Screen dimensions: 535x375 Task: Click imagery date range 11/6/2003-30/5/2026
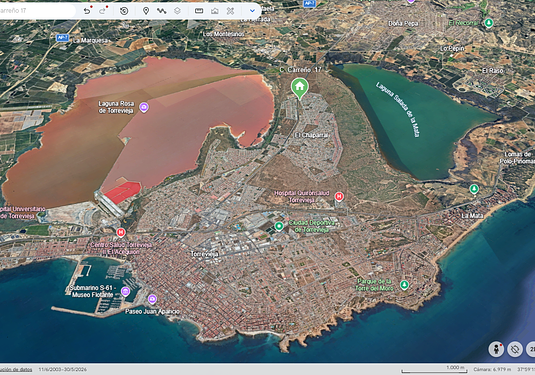[62, 370]
